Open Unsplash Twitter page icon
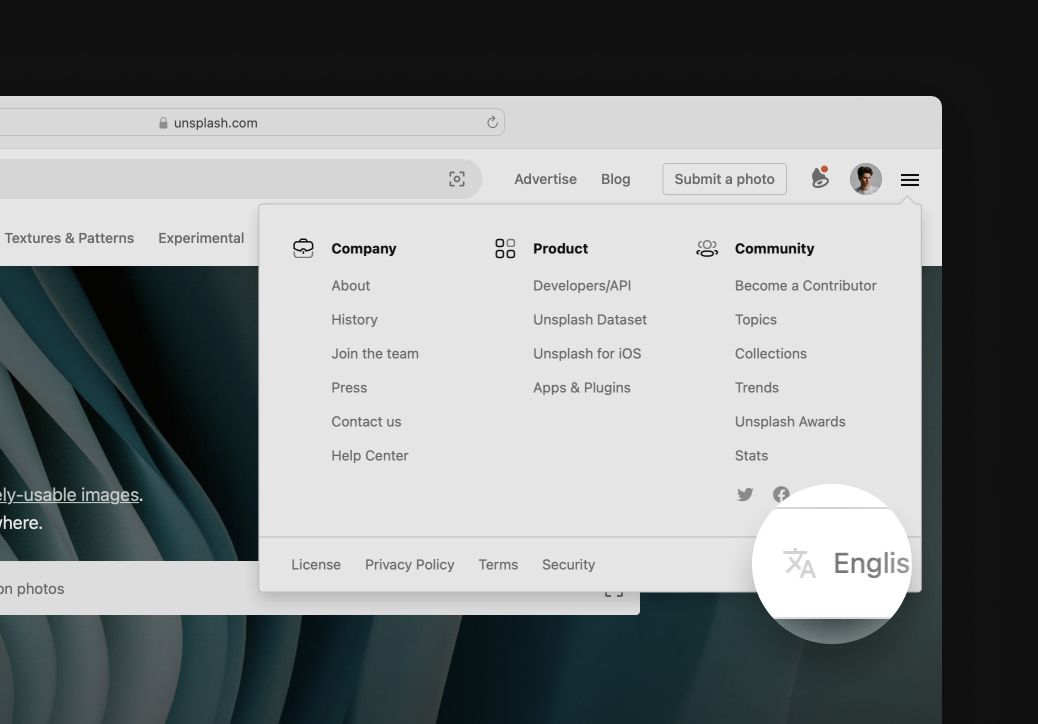 pyautogui.click(x=745, y=494)
